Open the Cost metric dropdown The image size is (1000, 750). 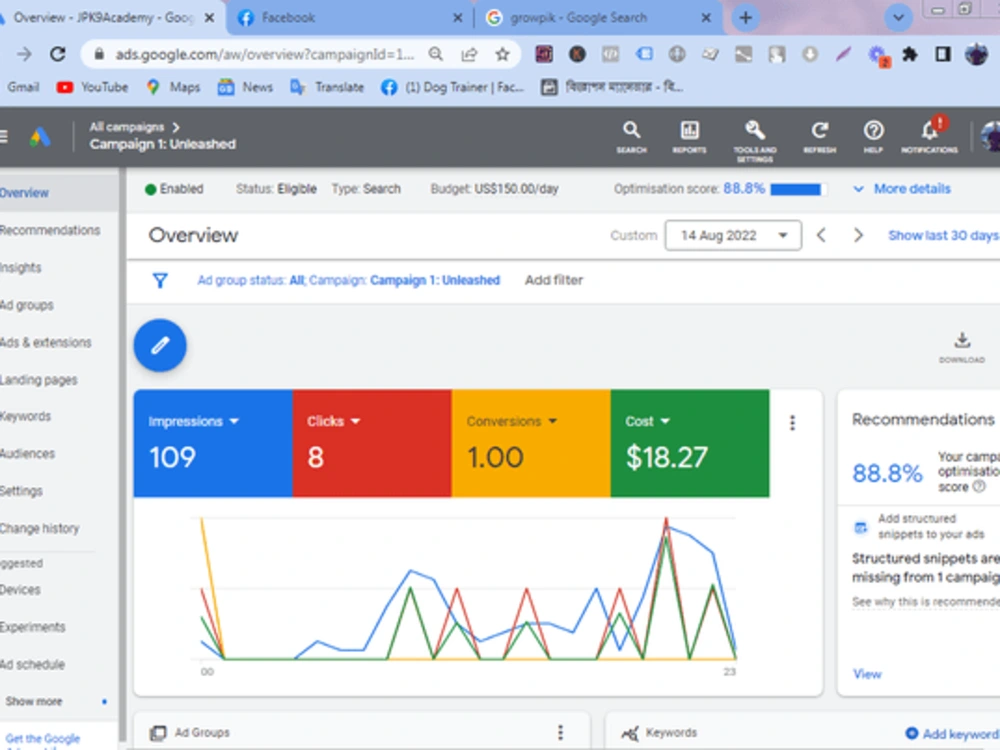click(x=647, y=422)
